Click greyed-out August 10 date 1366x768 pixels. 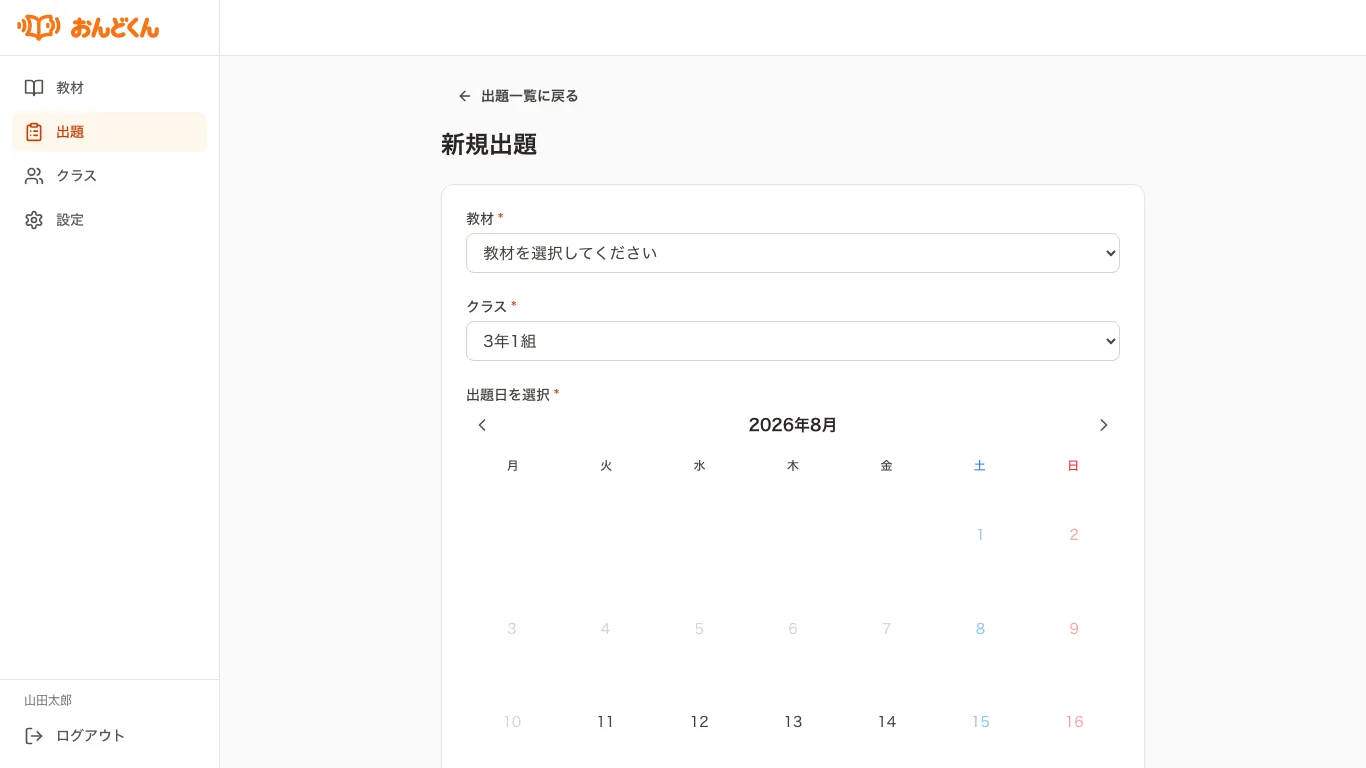coord(512,722)
